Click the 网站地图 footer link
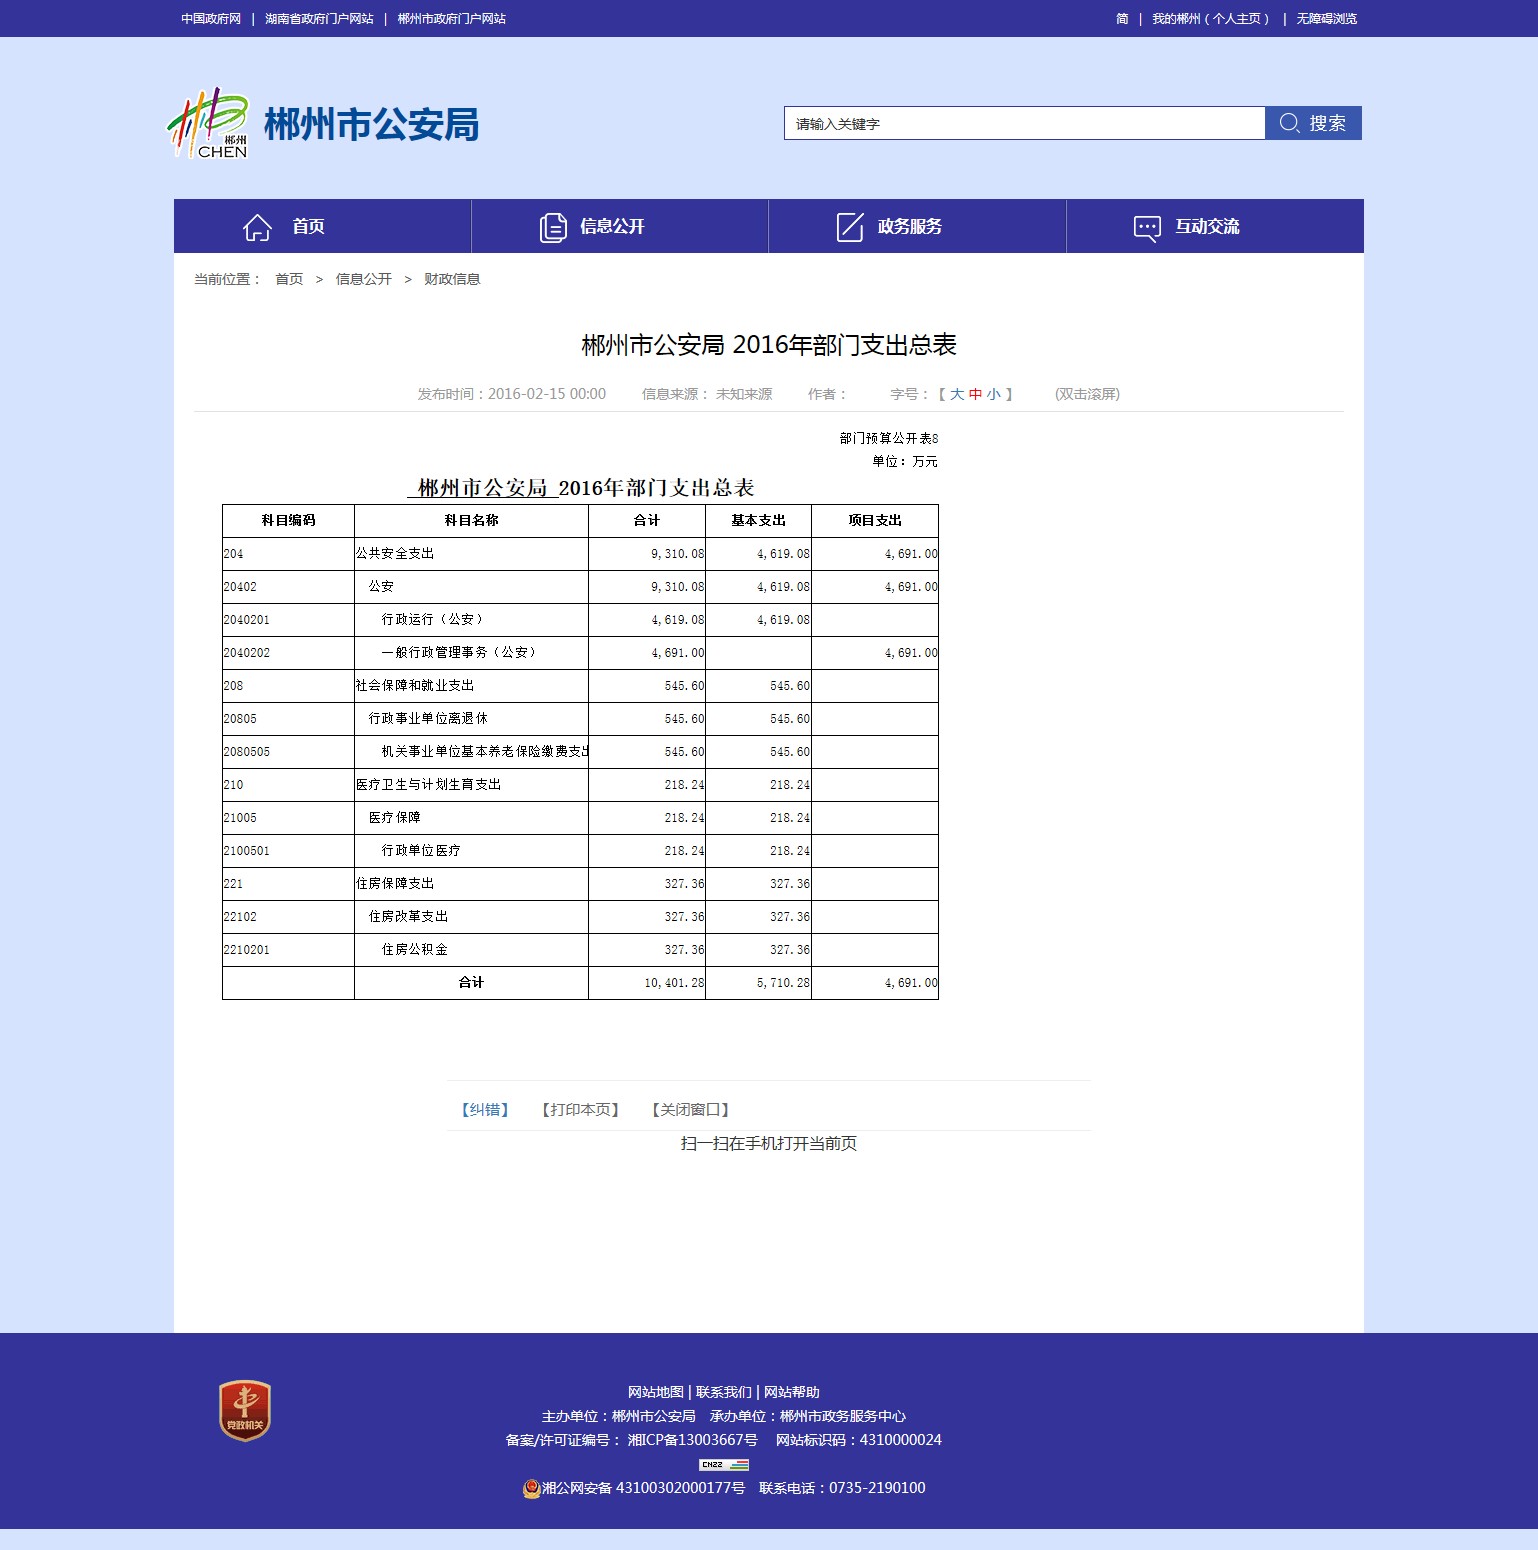Viewport: 1538px width, 1550px height. click(655, 1392)
